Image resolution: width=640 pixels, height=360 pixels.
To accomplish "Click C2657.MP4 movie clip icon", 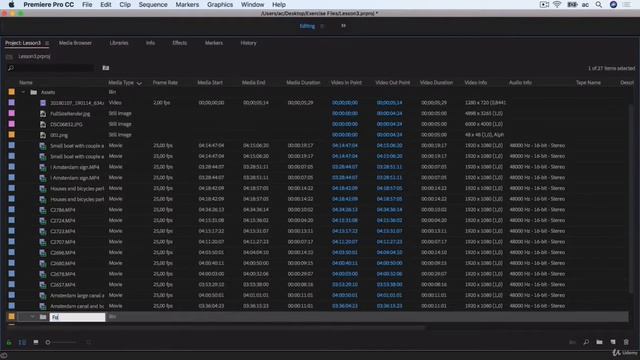I will tap(43, 284).
